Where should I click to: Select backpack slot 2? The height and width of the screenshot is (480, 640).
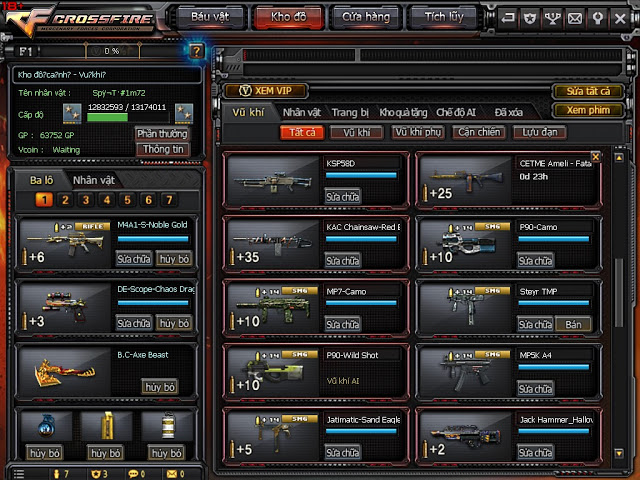click(65, 200)
